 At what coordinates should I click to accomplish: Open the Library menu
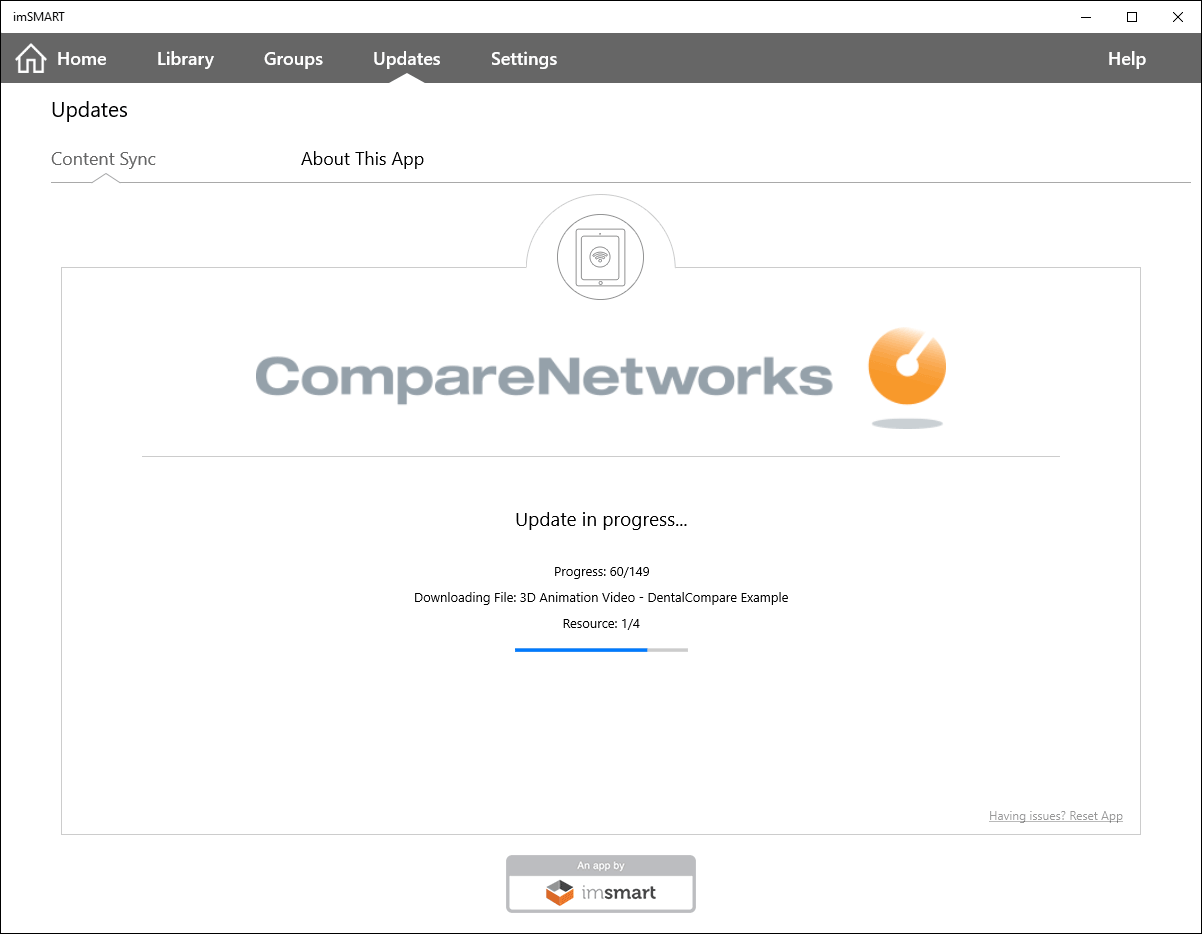tap(185, 59)
